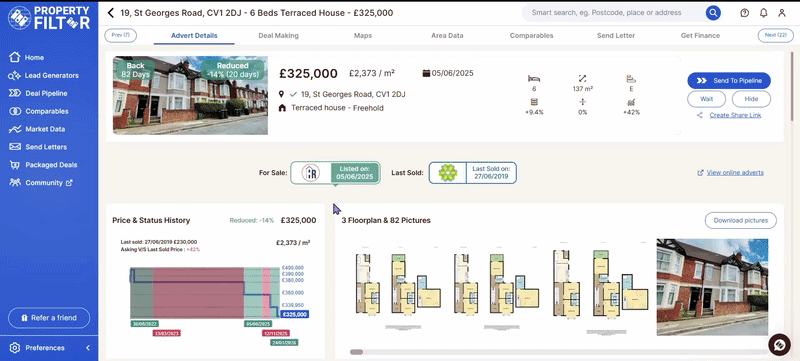The height and width of the screenshot is (361, 800).
Task: Open the help question mark icon
Action: tap(744, 13)
